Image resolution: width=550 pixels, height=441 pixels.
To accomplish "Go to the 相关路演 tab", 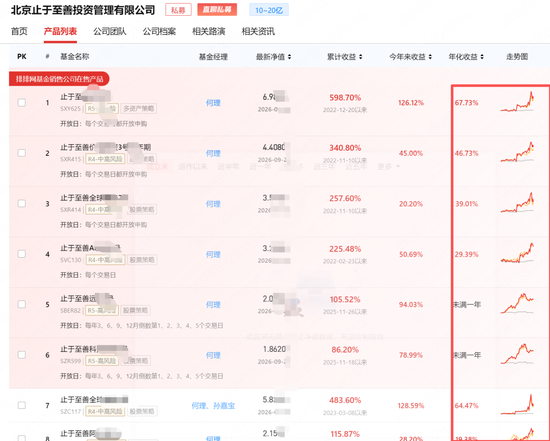I will (209, 32).
